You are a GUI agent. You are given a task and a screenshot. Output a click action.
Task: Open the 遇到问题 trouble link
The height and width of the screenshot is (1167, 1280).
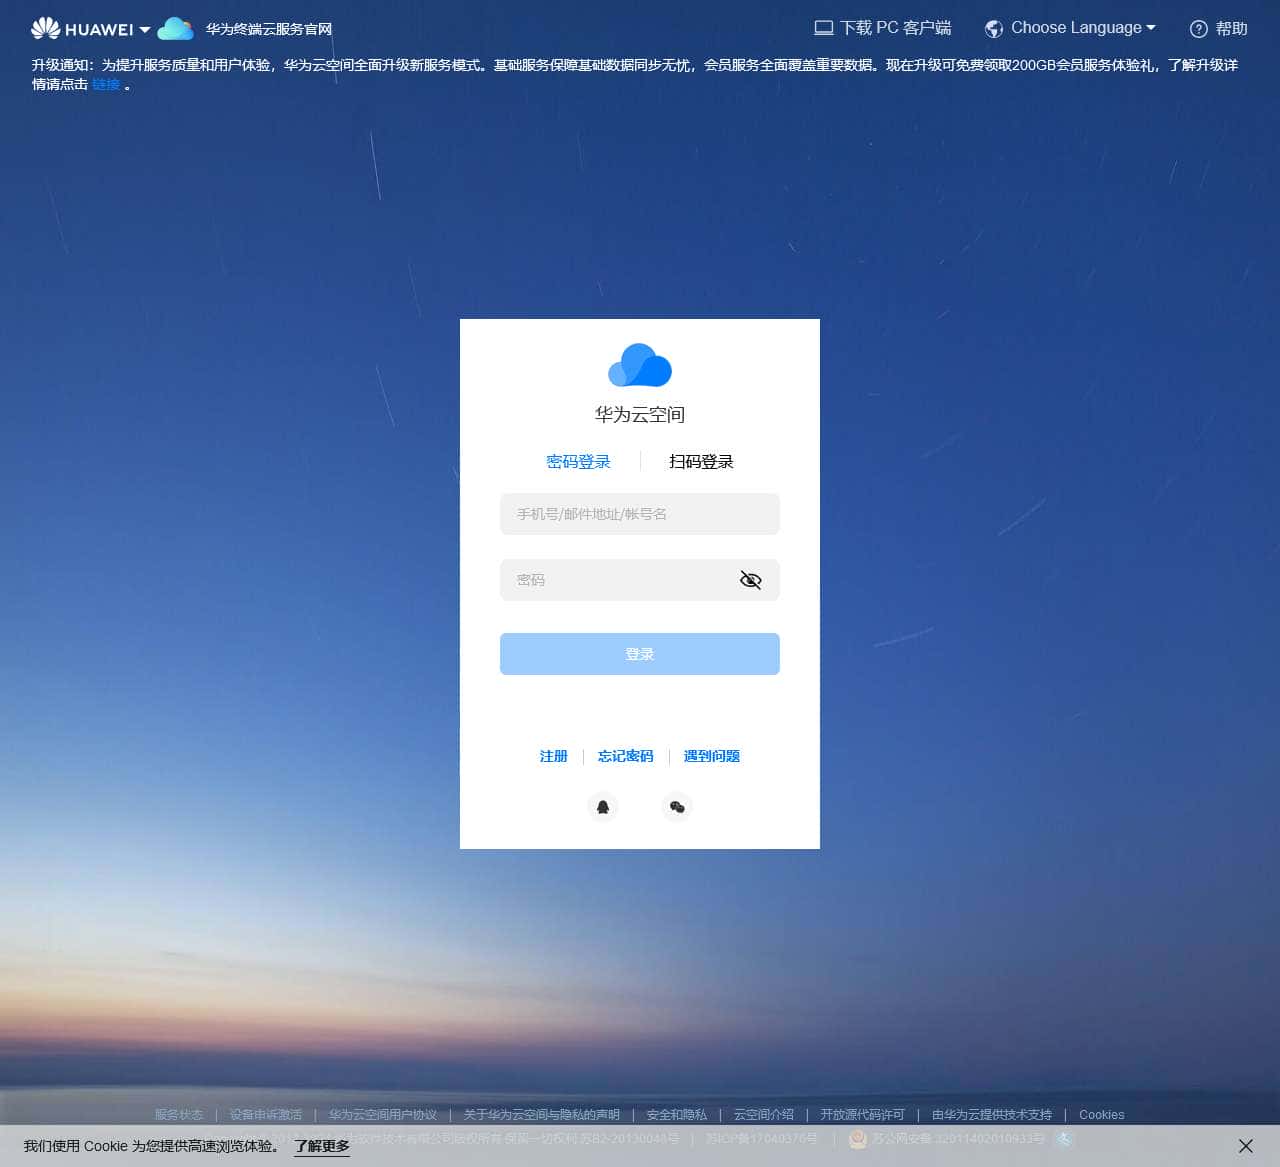712,756
